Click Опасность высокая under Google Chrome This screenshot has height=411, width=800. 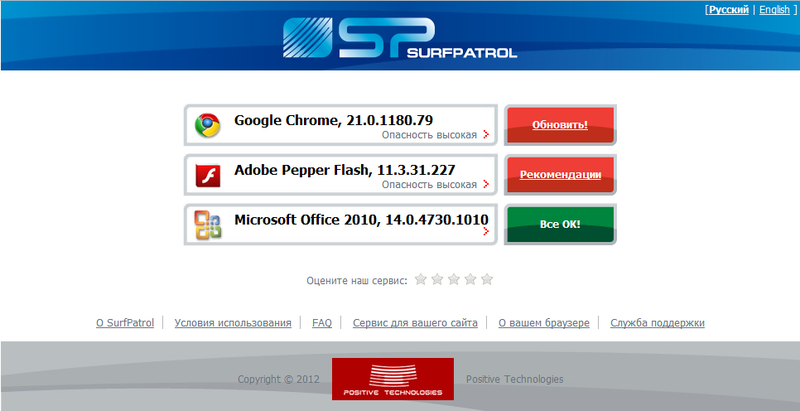(x=430, y=135)
